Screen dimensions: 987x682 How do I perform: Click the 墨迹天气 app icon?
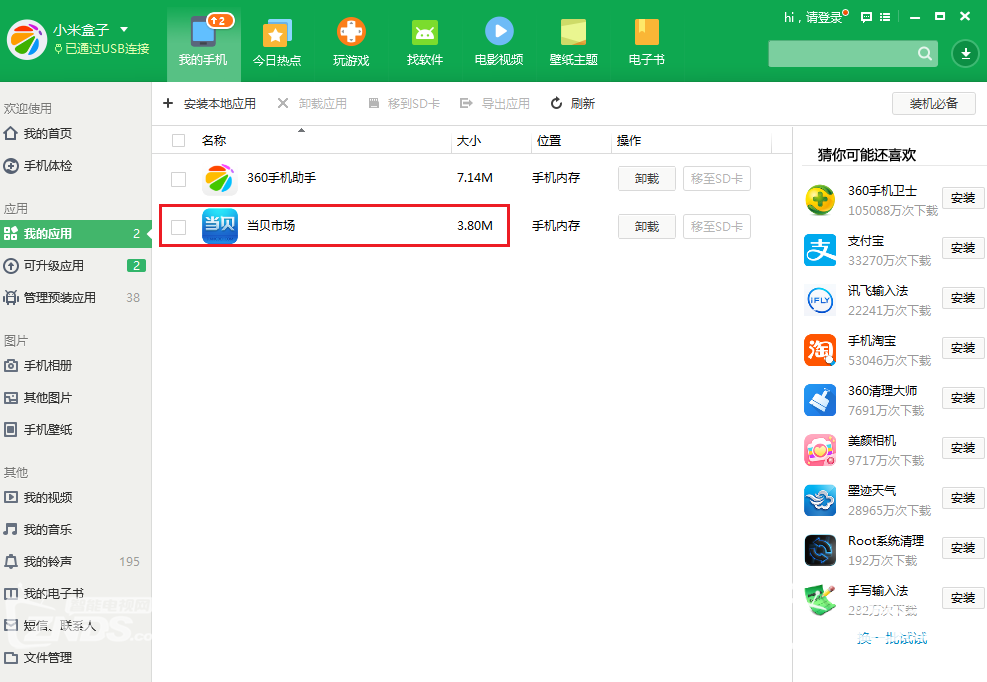click(x=820, y=500)
